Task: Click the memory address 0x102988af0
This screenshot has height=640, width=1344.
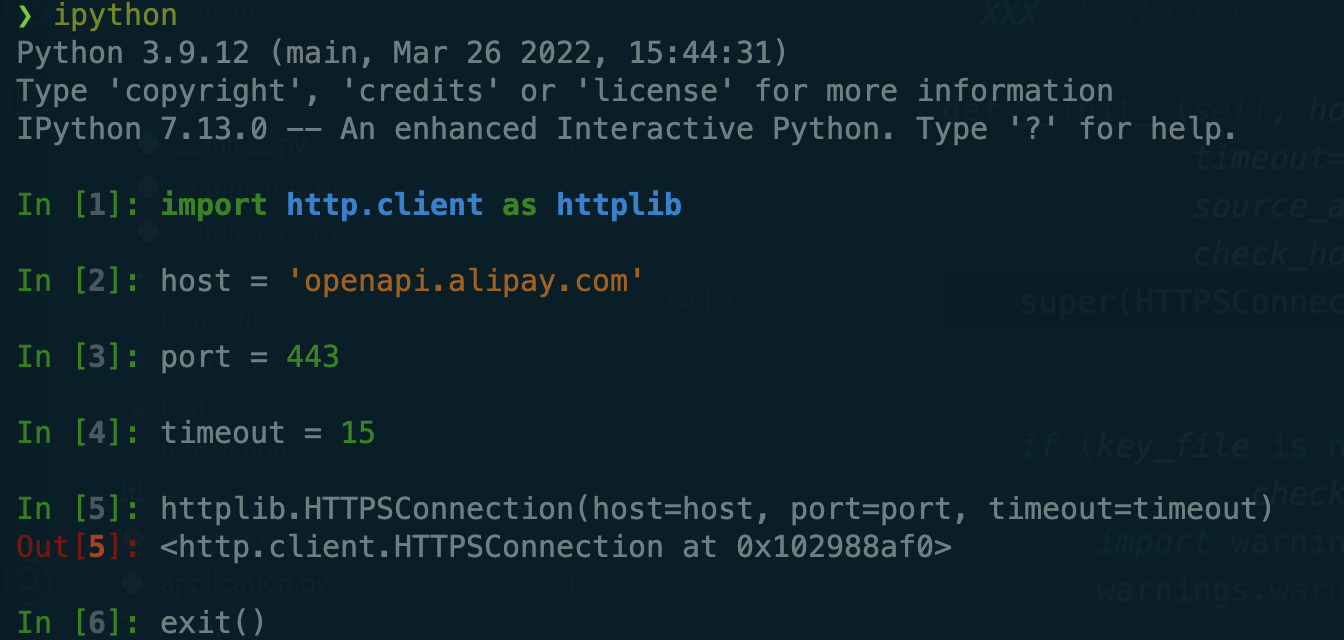Action: coord(835,547)
